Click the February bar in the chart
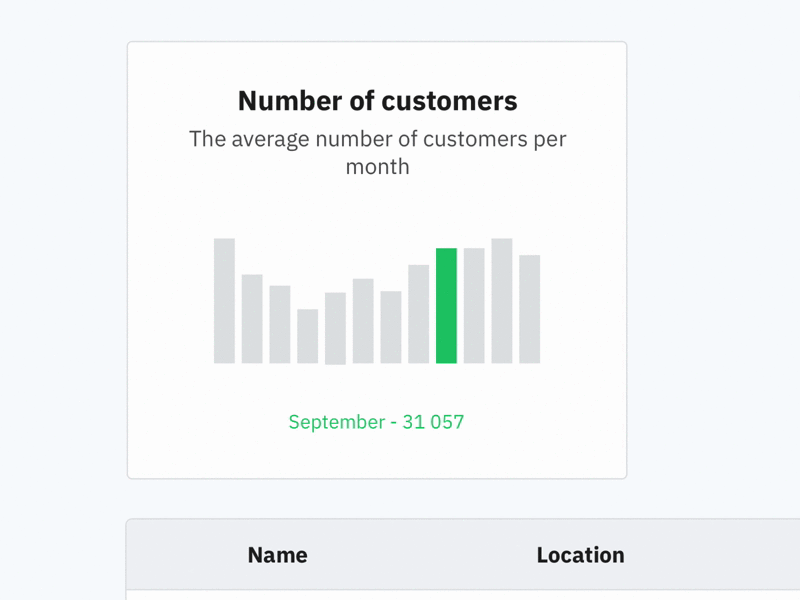The height and width of the screenshot is (600, 800). pos(251,320)
